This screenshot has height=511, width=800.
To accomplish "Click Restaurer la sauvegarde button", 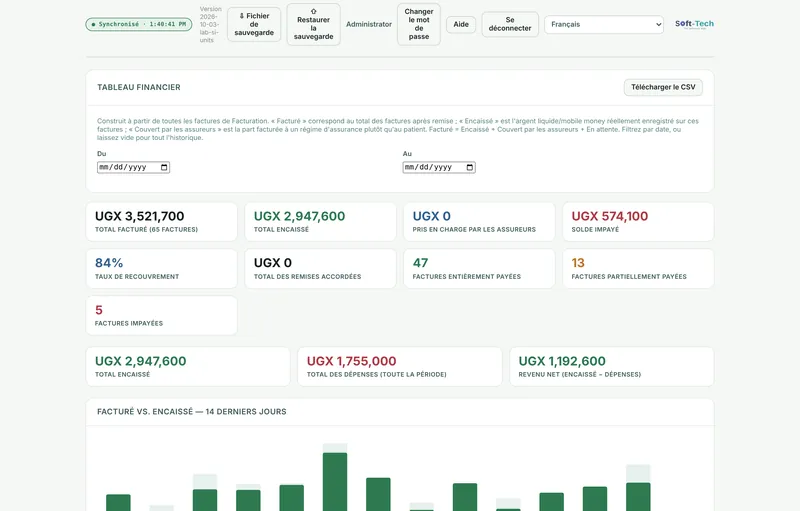I will click(313, 24).
